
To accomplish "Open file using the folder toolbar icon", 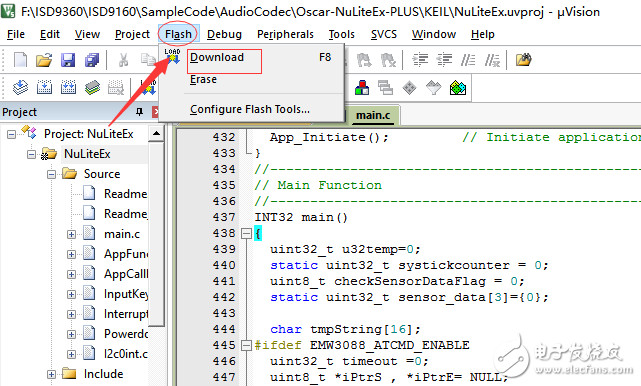I will coord(44,60).
